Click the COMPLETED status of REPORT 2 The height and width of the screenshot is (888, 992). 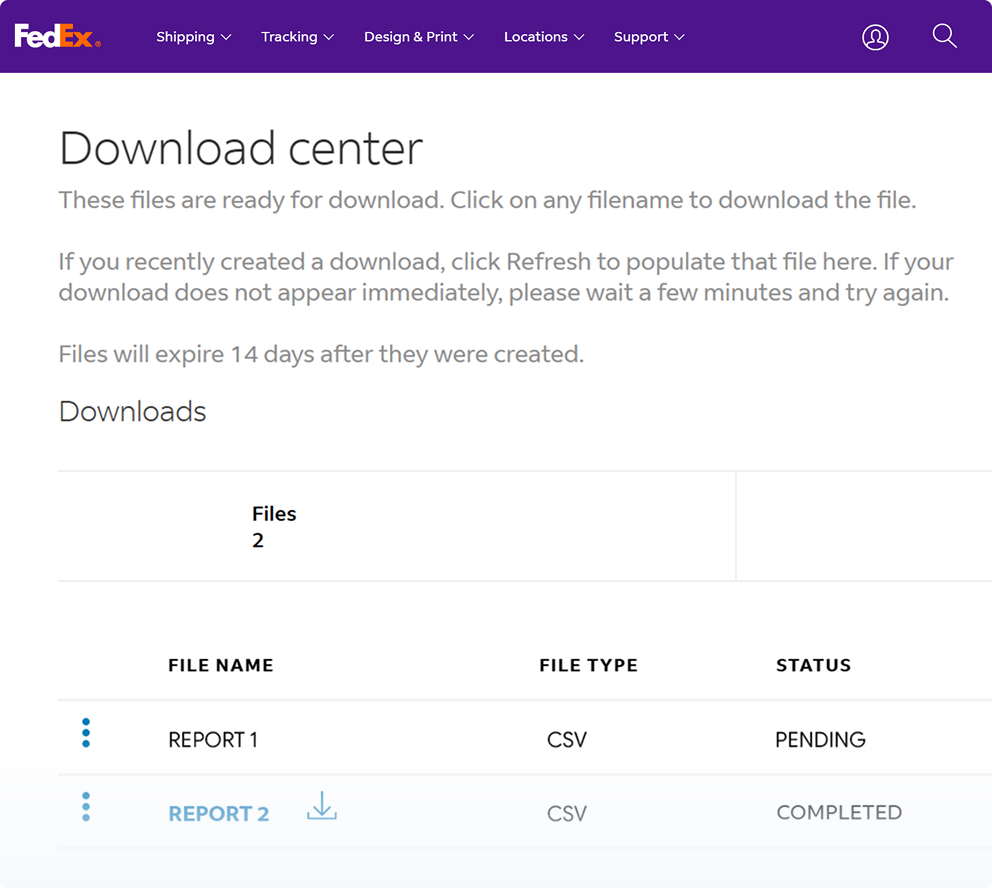839,813
